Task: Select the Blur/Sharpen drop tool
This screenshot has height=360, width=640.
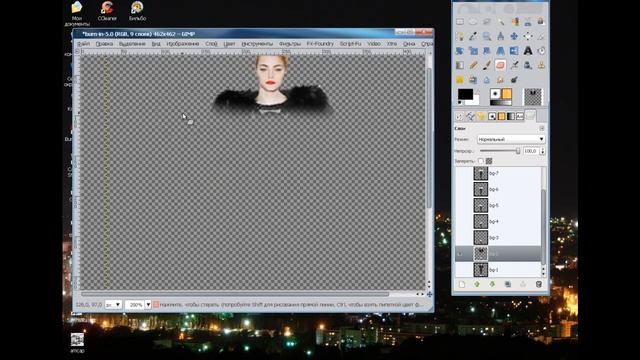Action: point(487,80)
